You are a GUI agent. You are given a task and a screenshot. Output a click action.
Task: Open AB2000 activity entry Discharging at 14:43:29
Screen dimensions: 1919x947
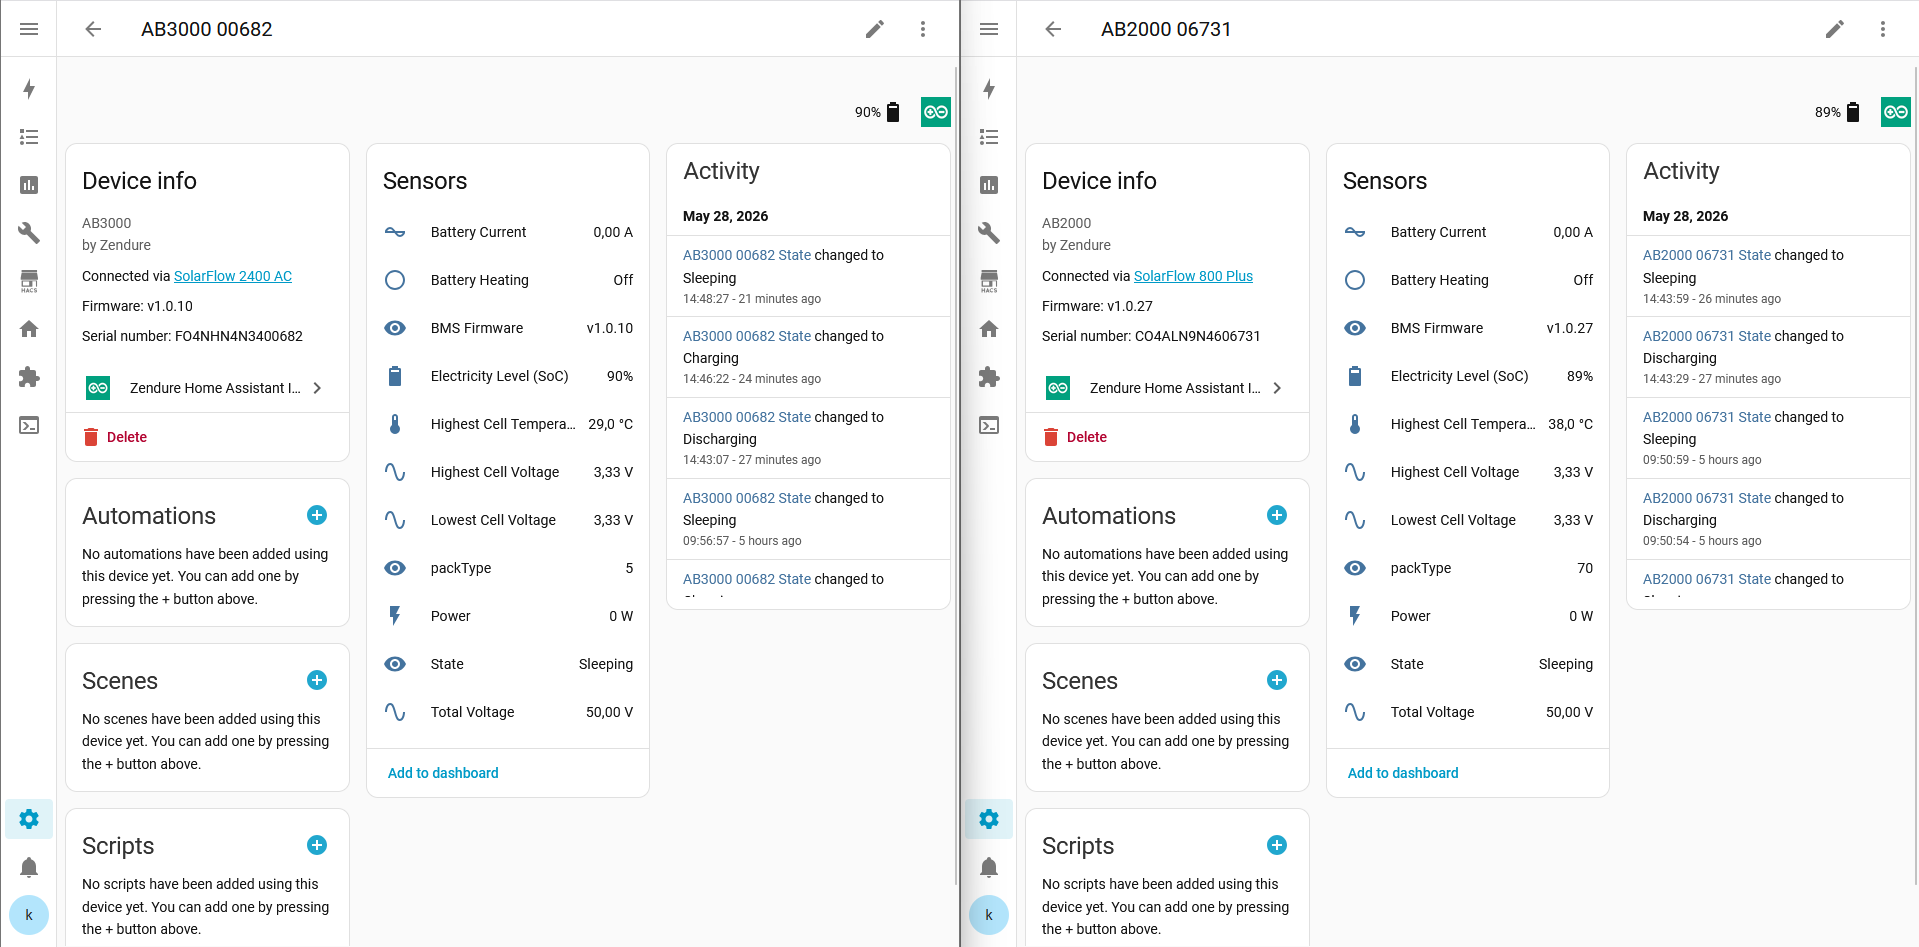coord(1768,357)
